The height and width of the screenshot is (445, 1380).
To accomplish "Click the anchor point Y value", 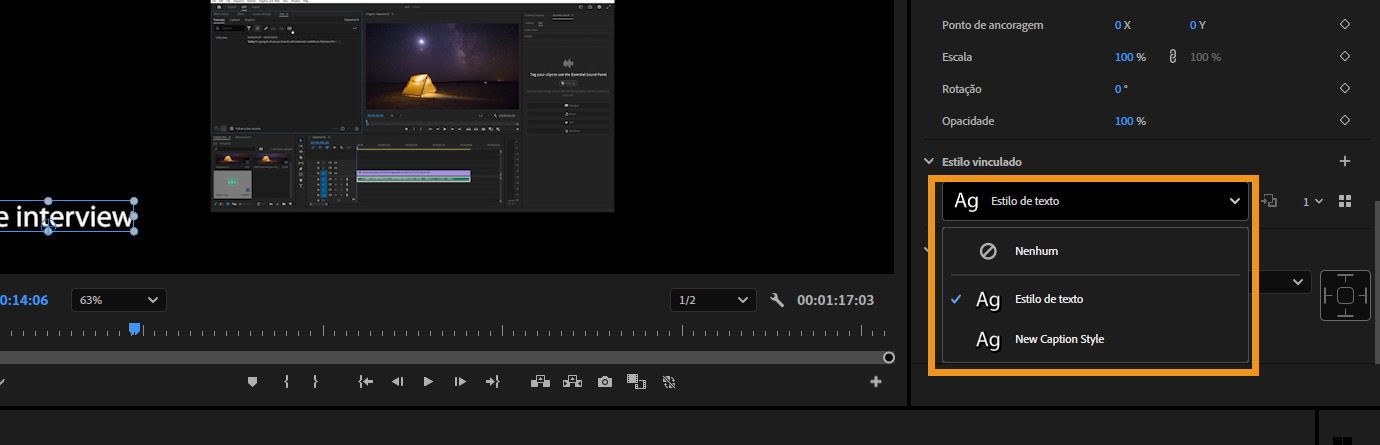I will point(1193,25).
